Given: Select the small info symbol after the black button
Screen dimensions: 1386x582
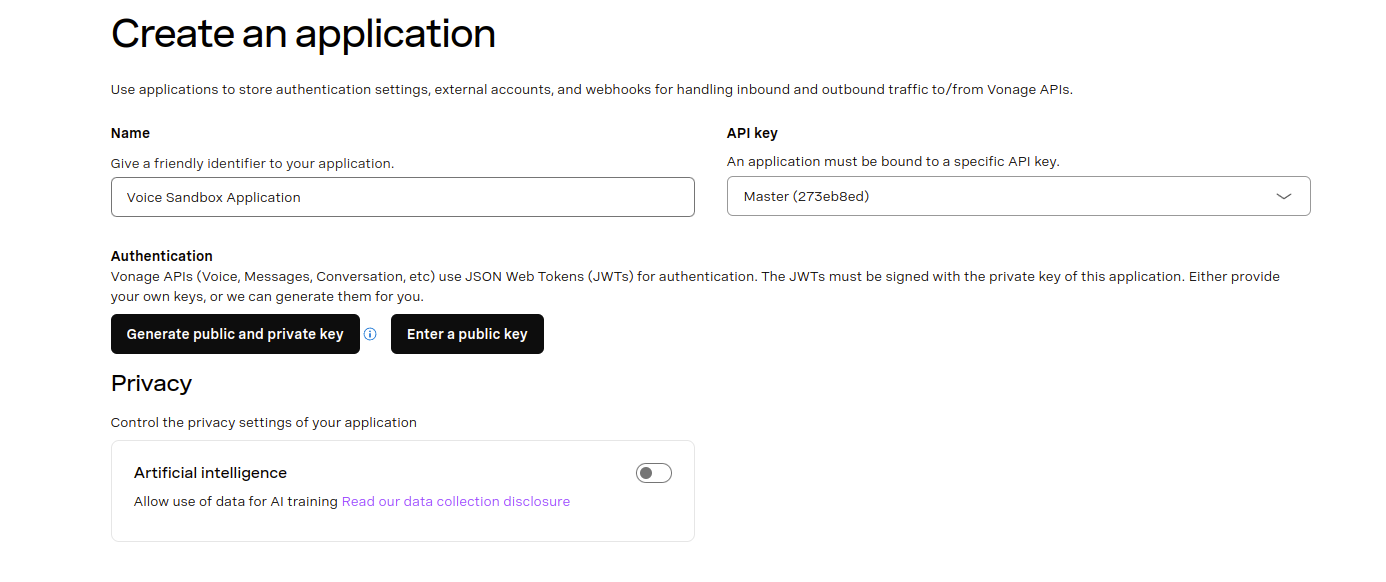Looking at the screenshot, I should (x=370, y=334).
